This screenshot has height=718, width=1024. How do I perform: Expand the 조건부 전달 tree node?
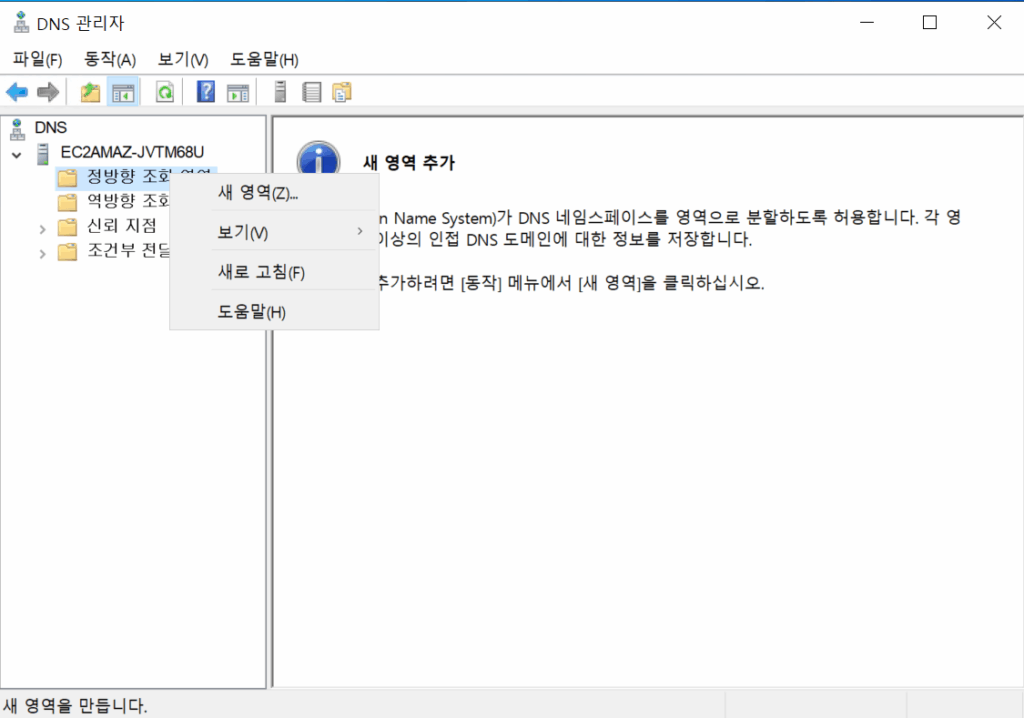pos(42,252)
